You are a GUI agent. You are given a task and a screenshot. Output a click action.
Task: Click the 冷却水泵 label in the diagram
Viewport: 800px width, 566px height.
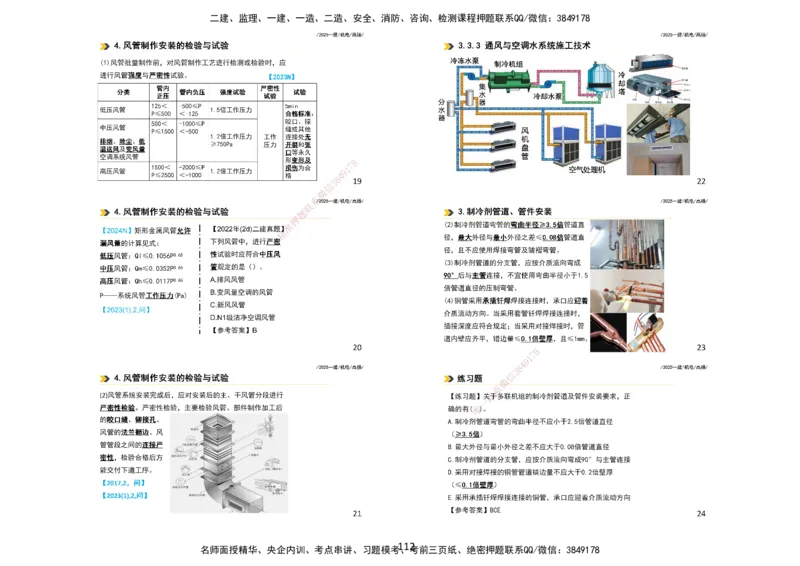(x=547, y=96)
